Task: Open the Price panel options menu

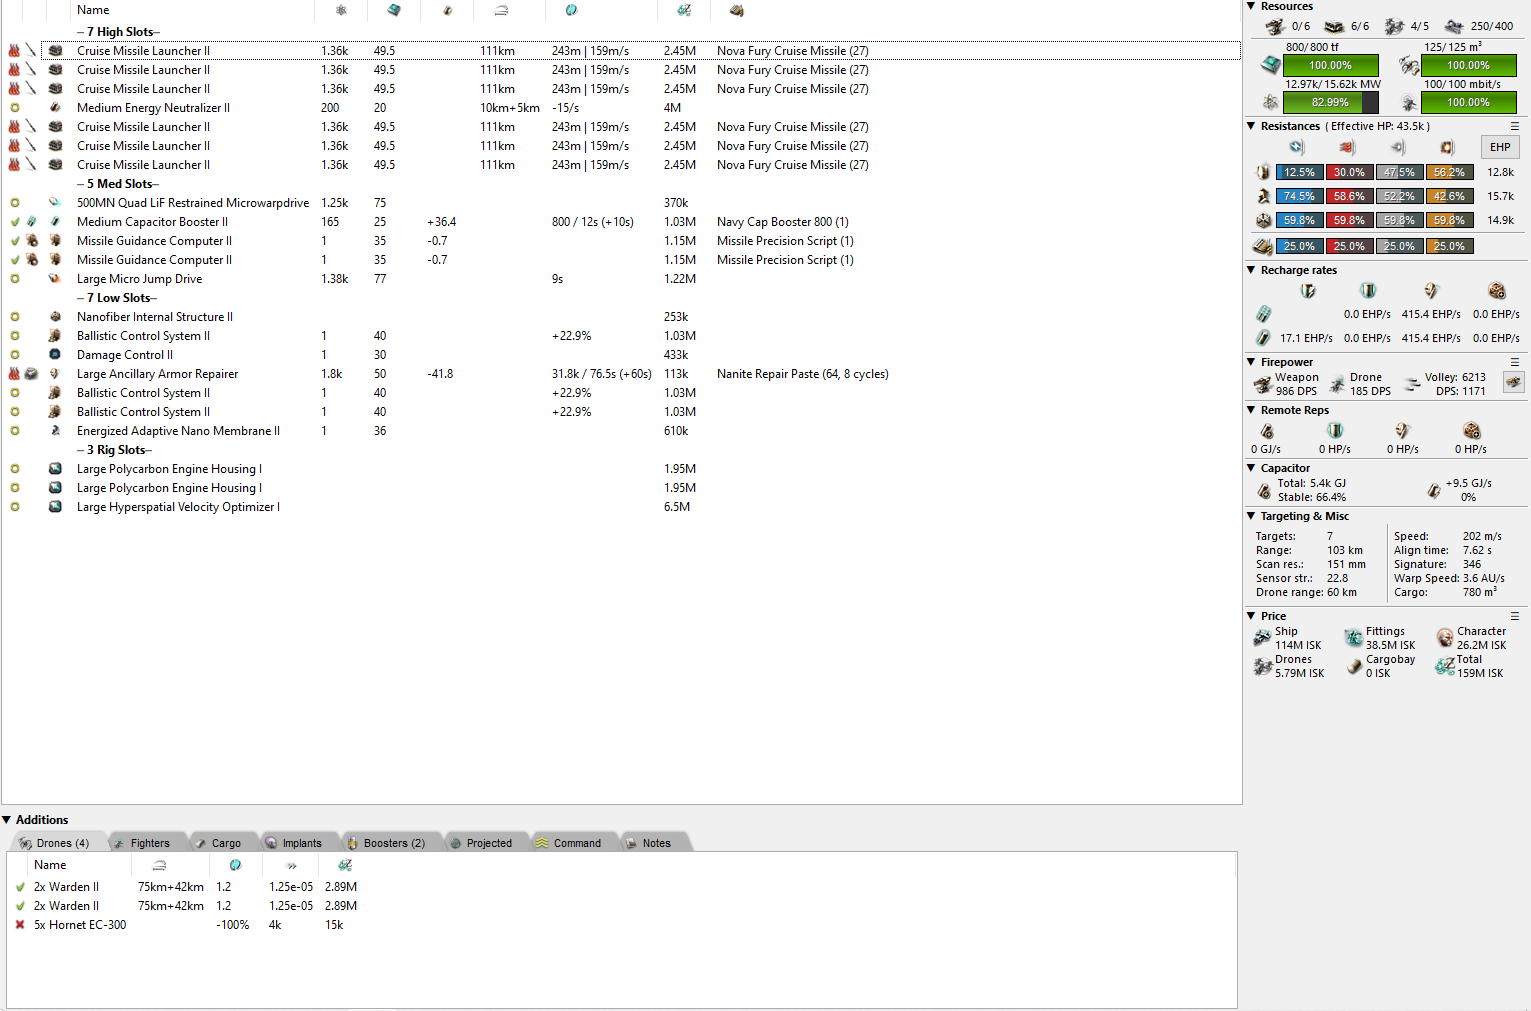Action: (x=1514, y=616)
